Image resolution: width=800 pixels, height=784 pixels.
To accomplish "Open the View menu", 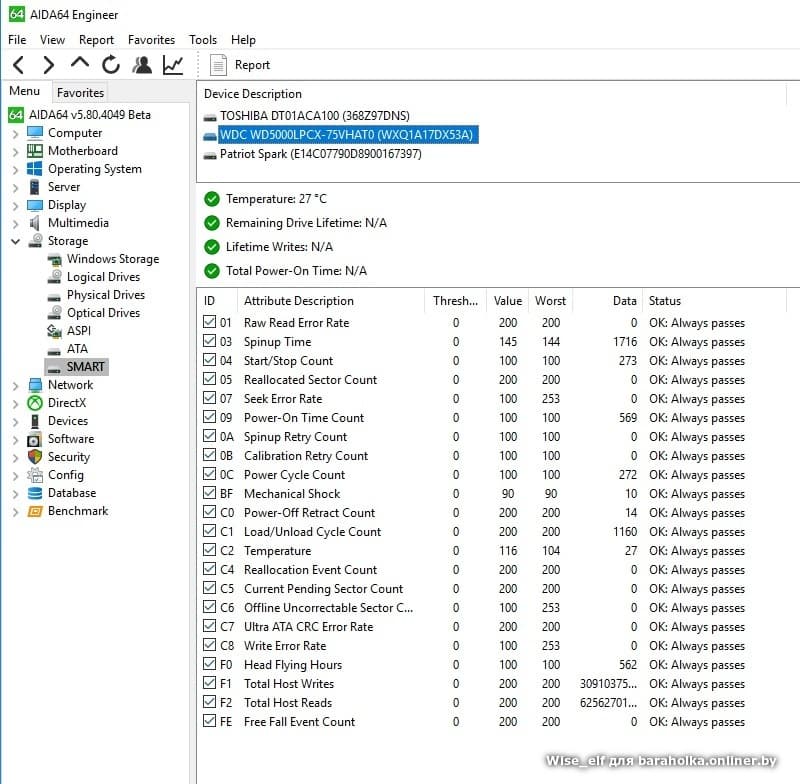I will (x=52, y=40).
